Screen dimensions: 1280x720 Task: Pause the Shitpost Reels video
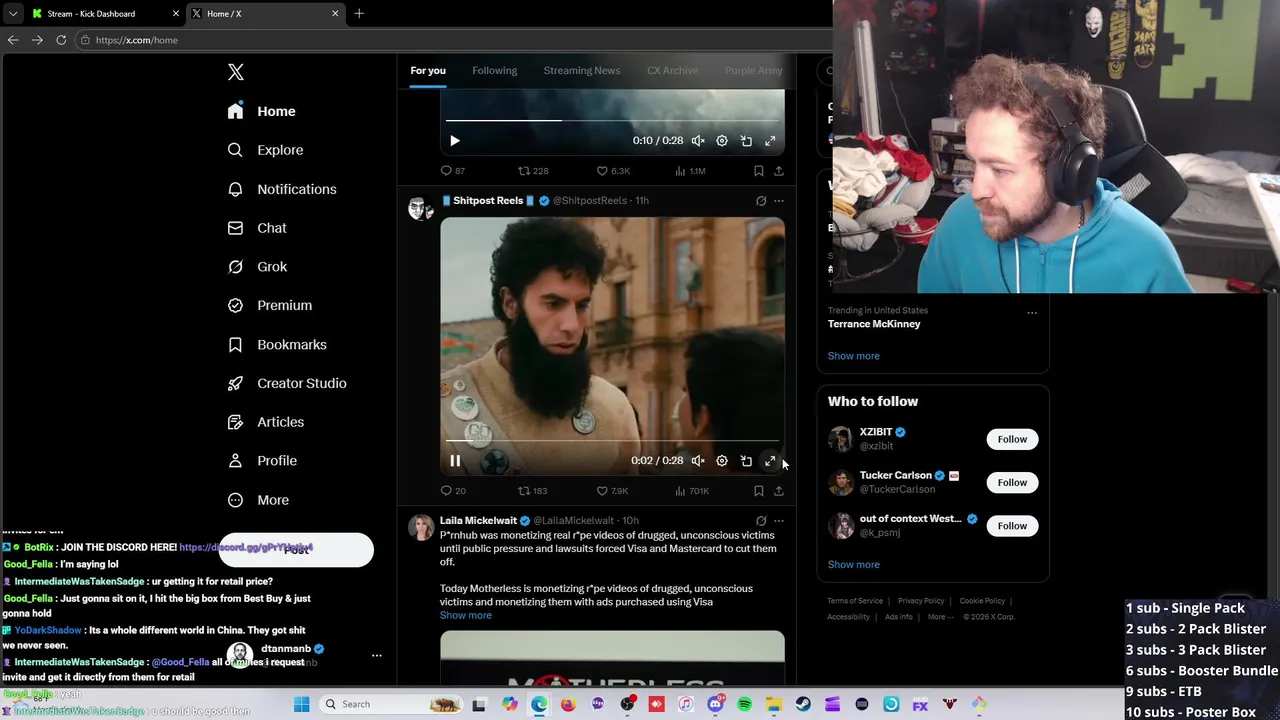tap(455, 461)
